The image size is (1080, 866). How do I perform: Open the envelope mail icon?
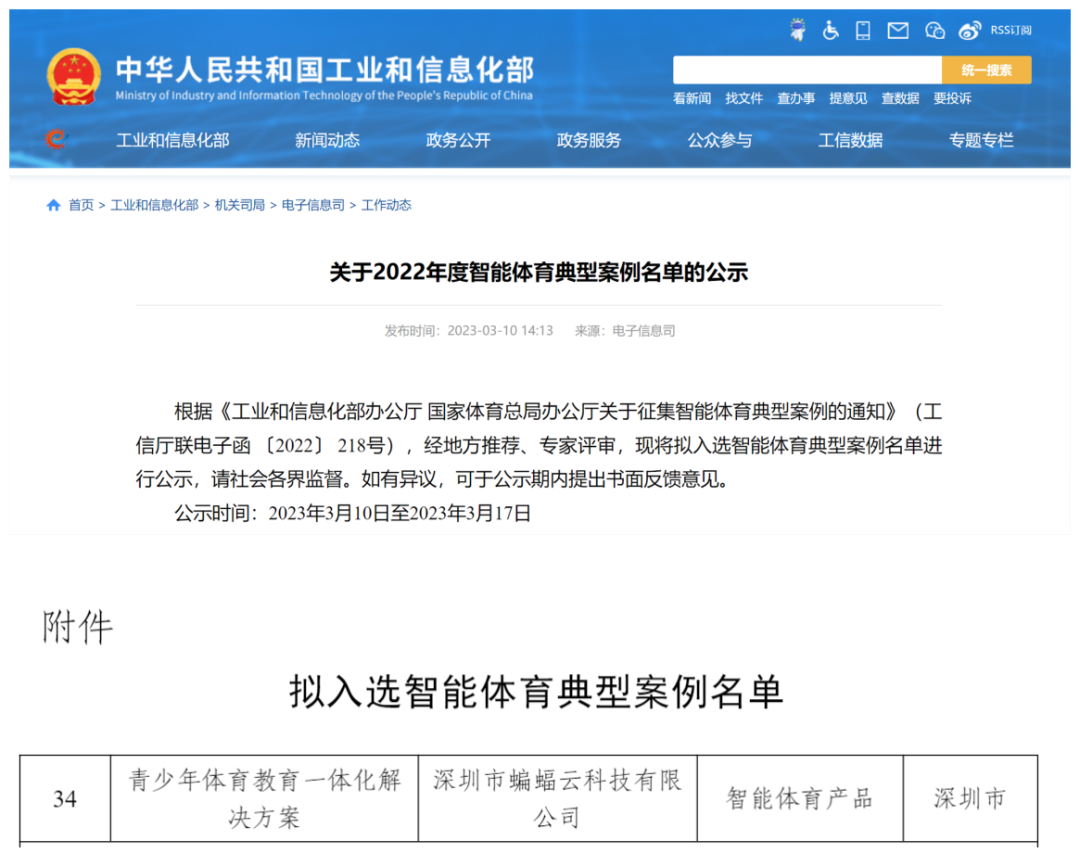pos(897,30)
